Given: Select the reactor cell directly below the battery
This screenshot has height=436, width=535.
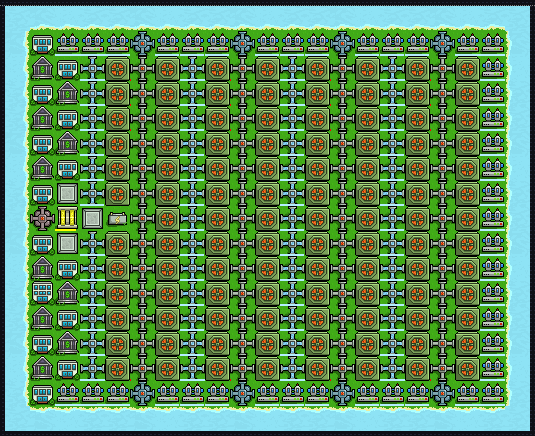Looking at the screenshot, I should (117, 244).
